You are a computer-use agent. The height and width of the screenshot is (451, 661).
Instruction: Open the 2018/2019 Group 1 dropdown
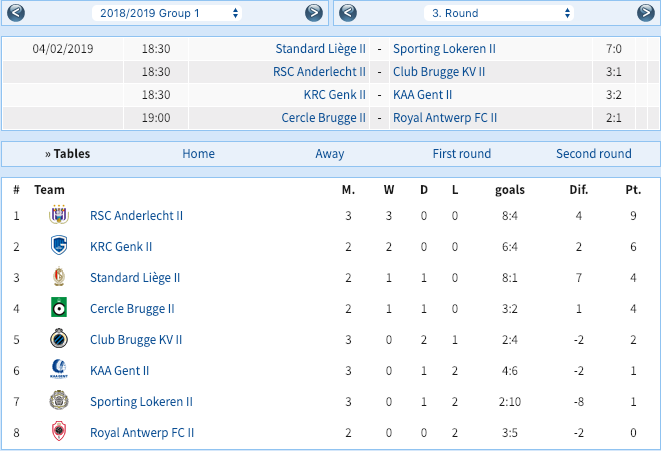click(x=167, y=13)
